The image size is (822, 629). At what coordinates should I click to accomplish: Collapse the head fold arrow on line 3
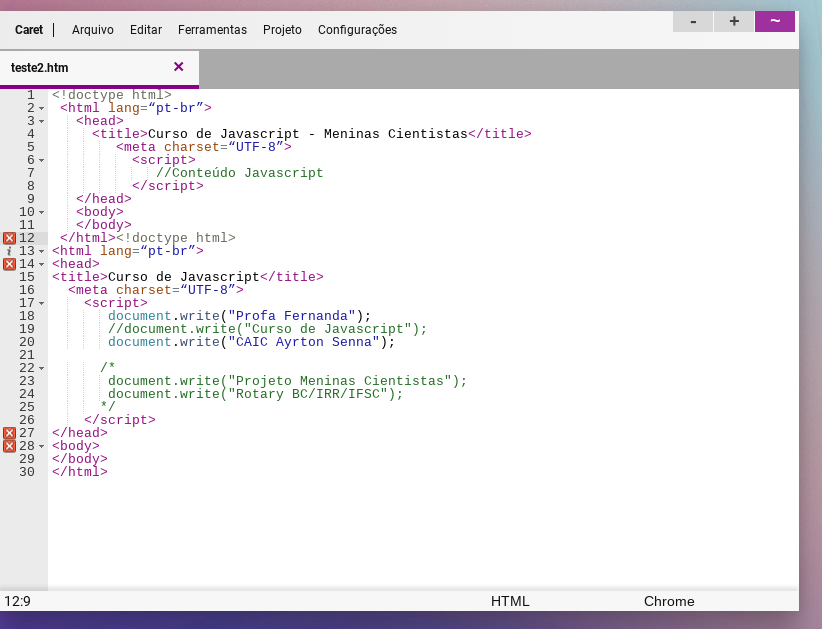(41, 121)
